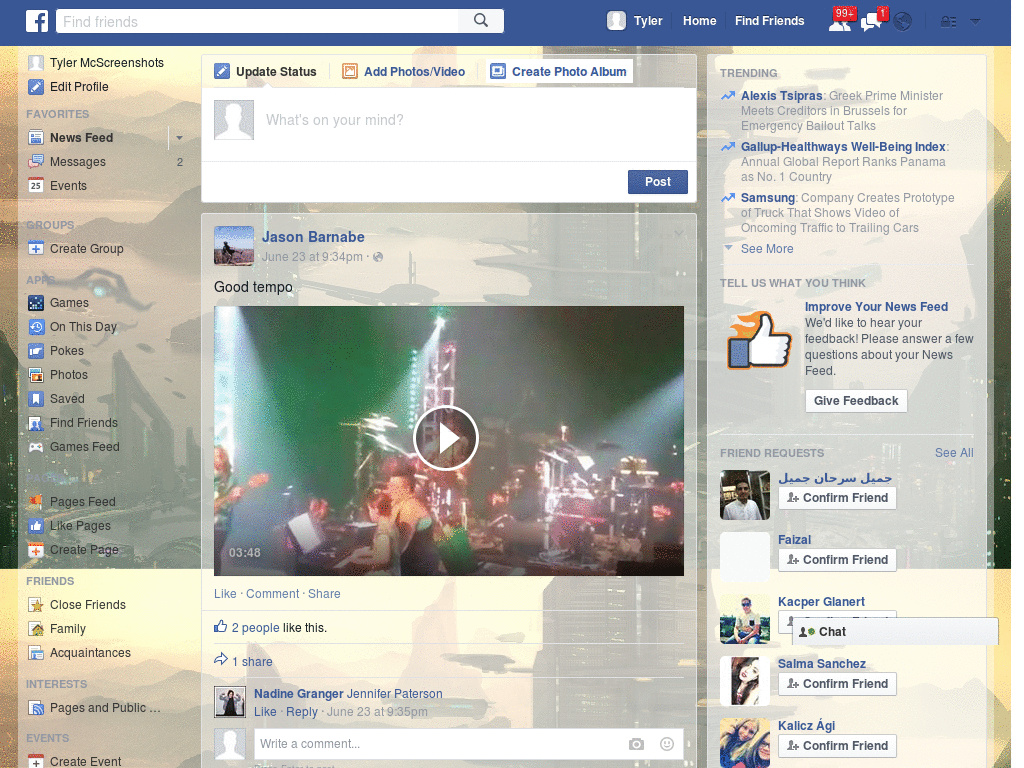Open Samsung trending topic

click(767, 198)
